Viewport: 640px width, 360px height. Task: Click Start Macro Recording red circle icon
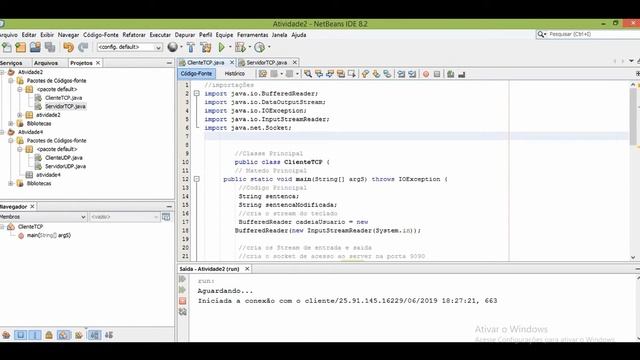coord(426,74)
